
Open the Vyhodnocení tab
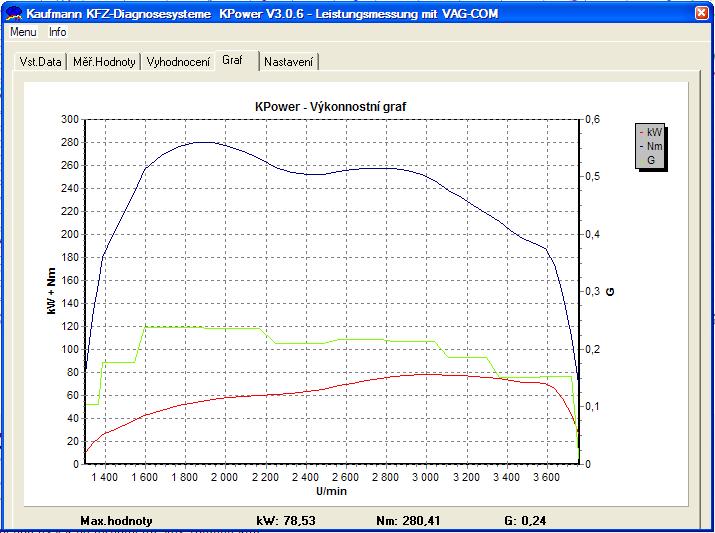pyautogui.click(x=178, y=62)
